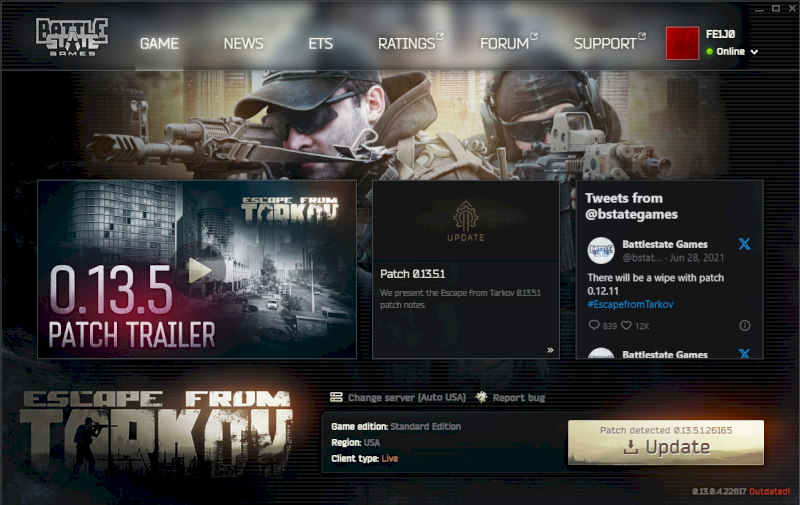Play the 0.13.5 patch trailer

click(199, 270)
